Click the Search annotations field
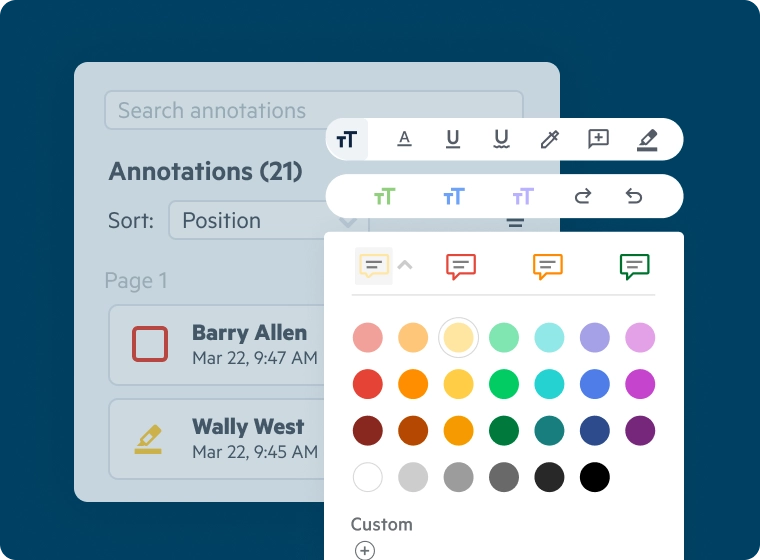Image resolution: width=760 pixels, height=560 pixels. pos(313,110)
